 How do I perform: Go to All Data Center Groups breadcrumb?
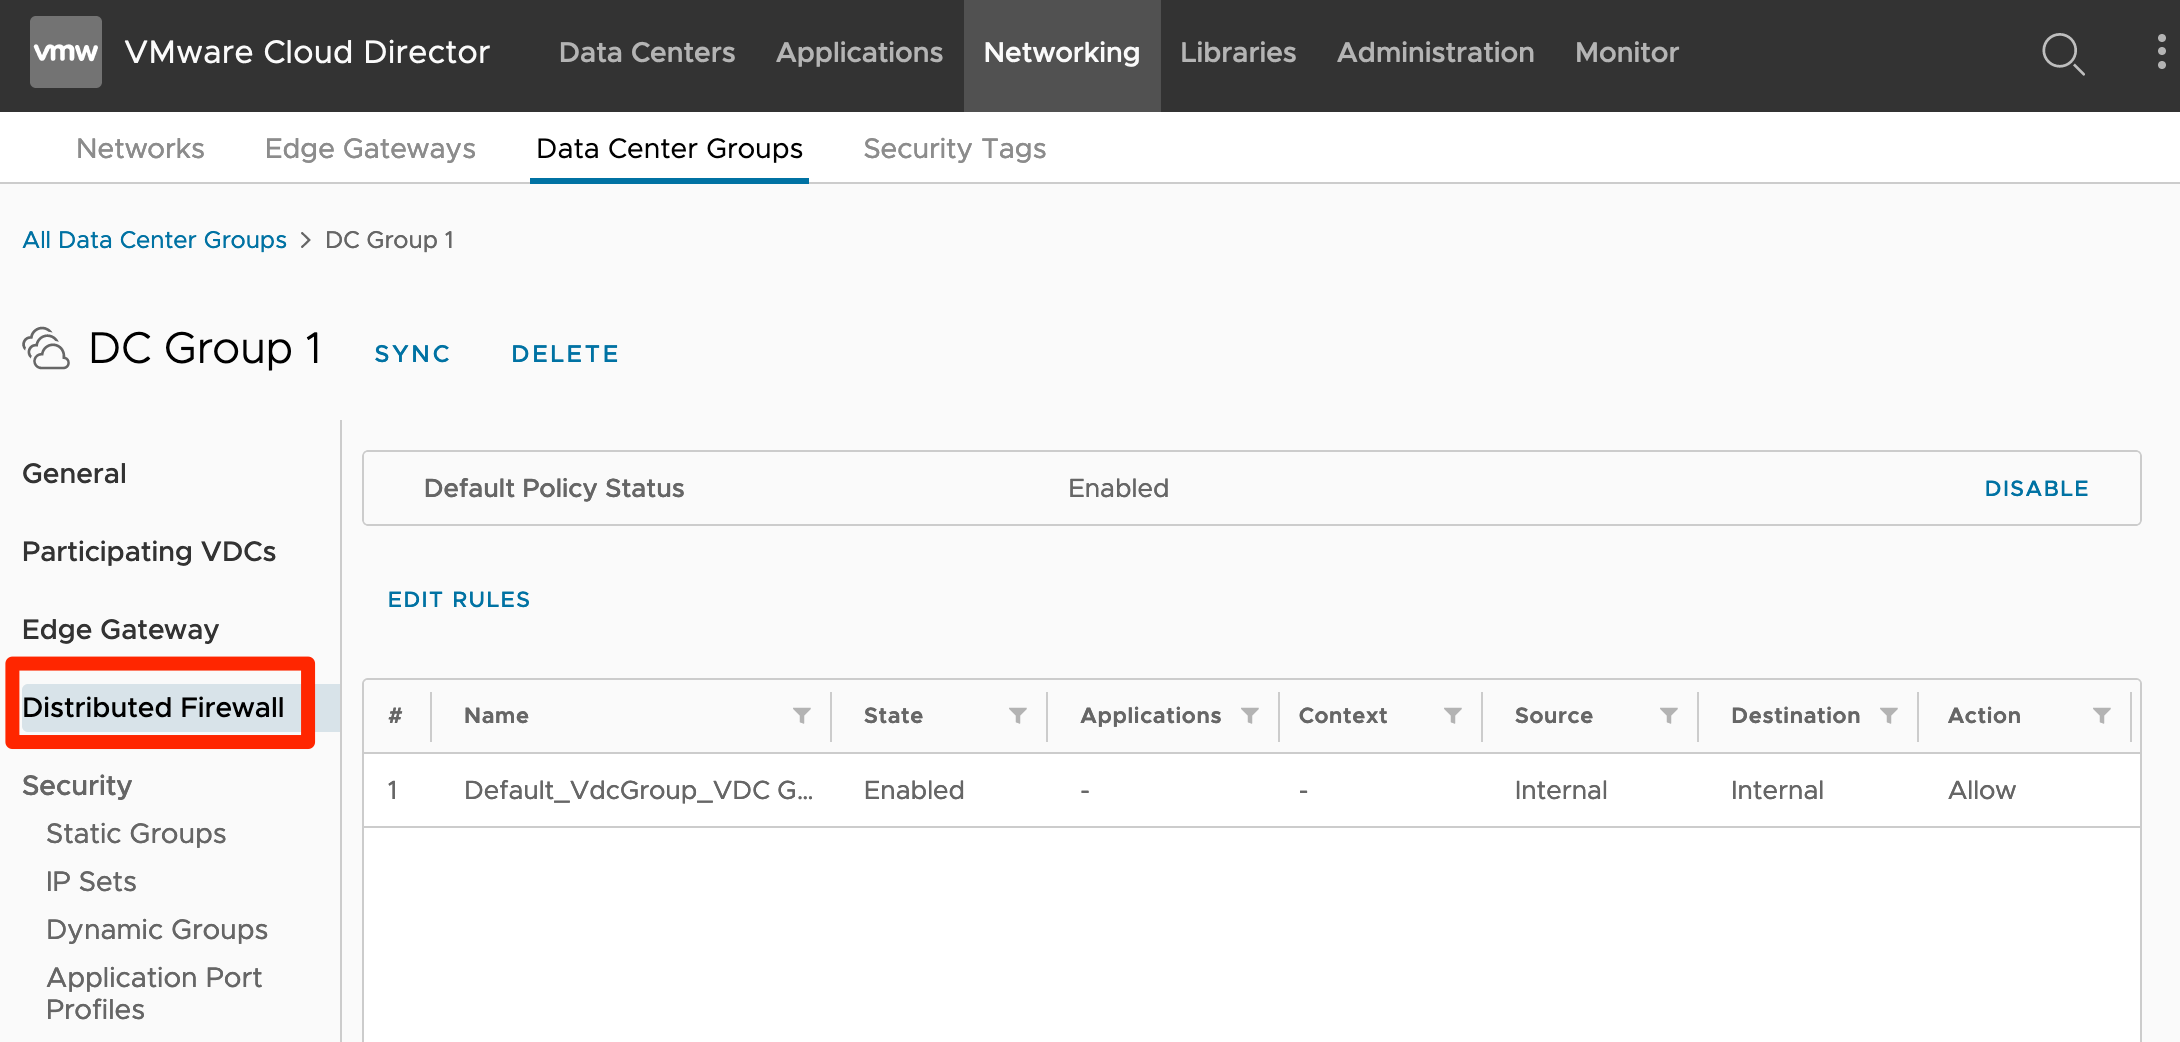coord(154,240)
